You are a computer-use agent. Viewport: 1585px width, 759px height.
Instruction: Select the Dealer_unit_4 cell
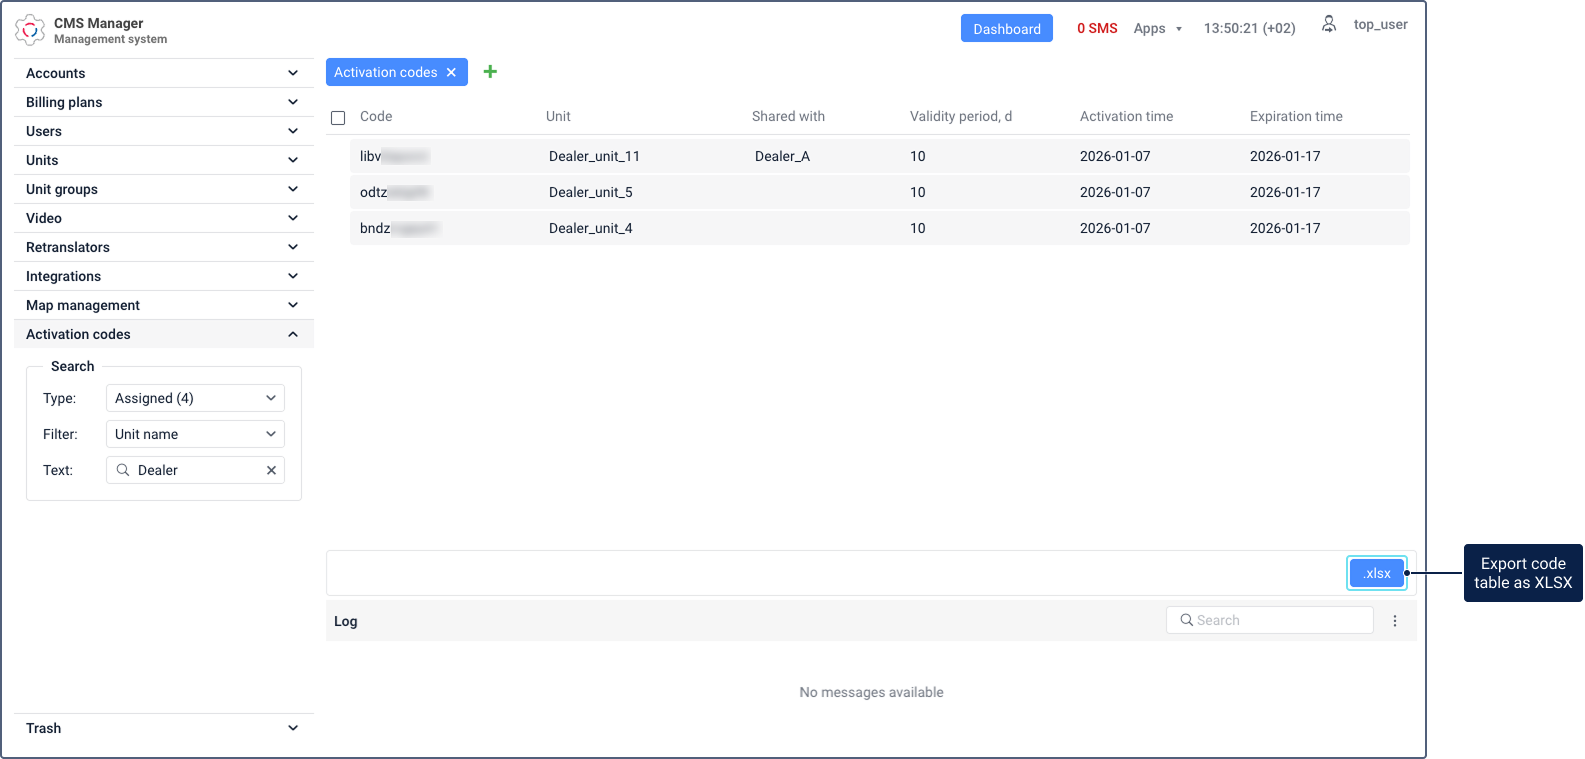(x=590, y=228)
